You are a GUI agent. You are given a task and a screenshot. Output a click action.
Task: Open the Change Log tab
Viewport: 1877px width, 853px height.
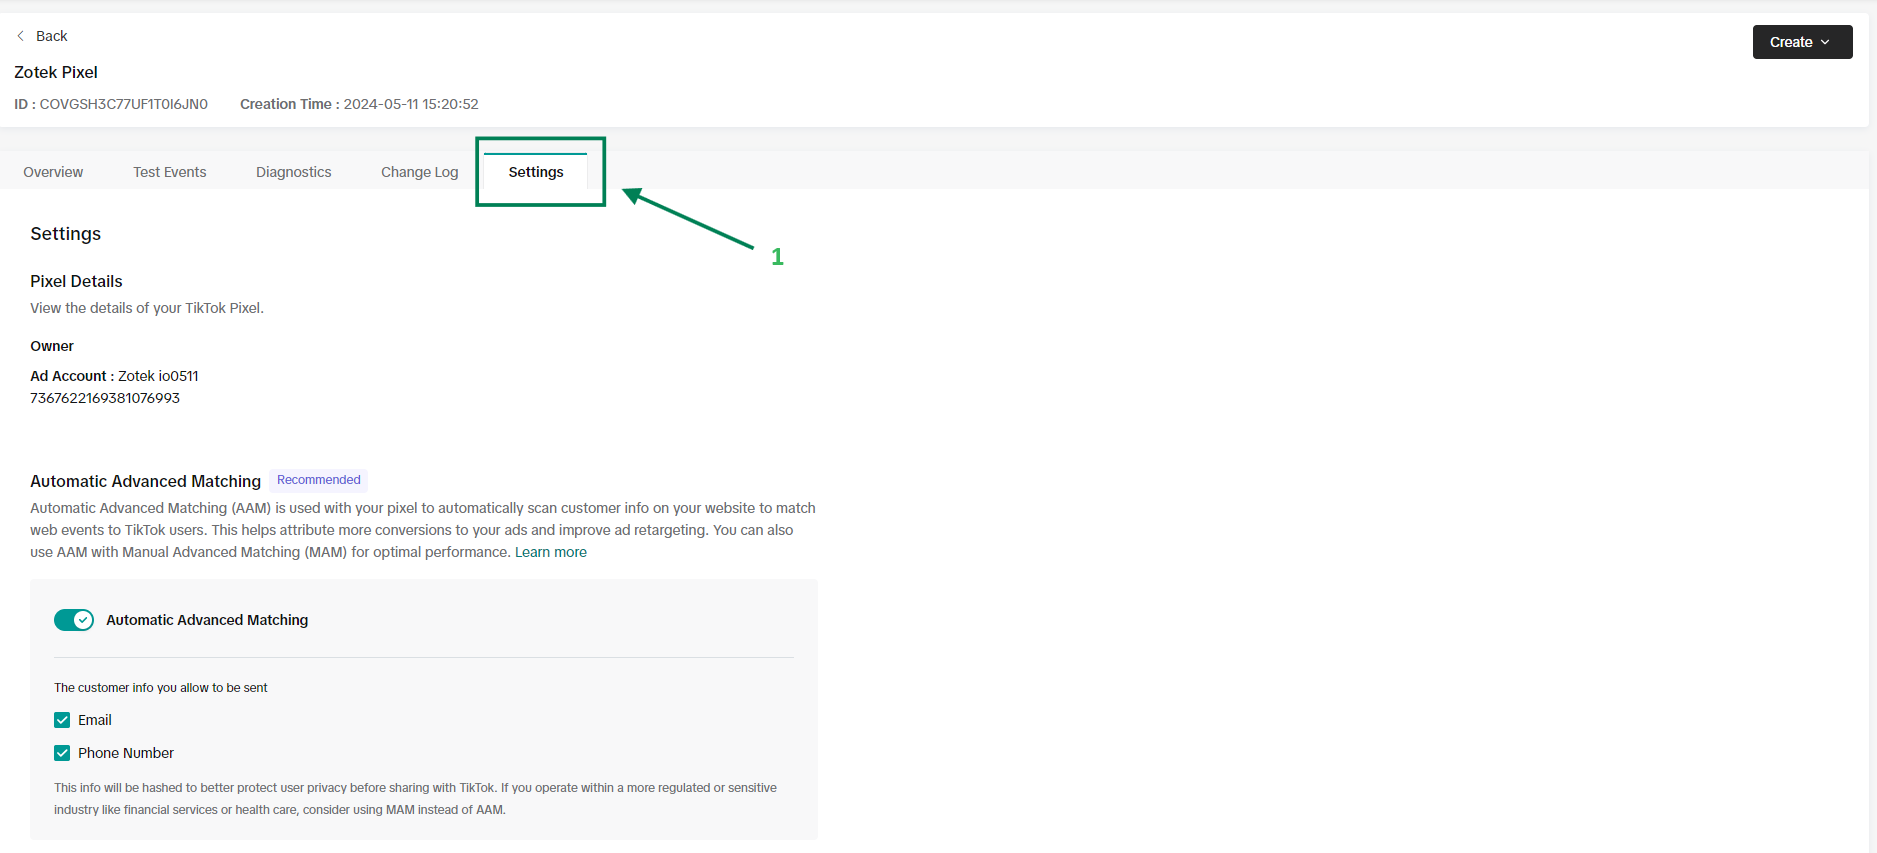[x=419, y=172]
